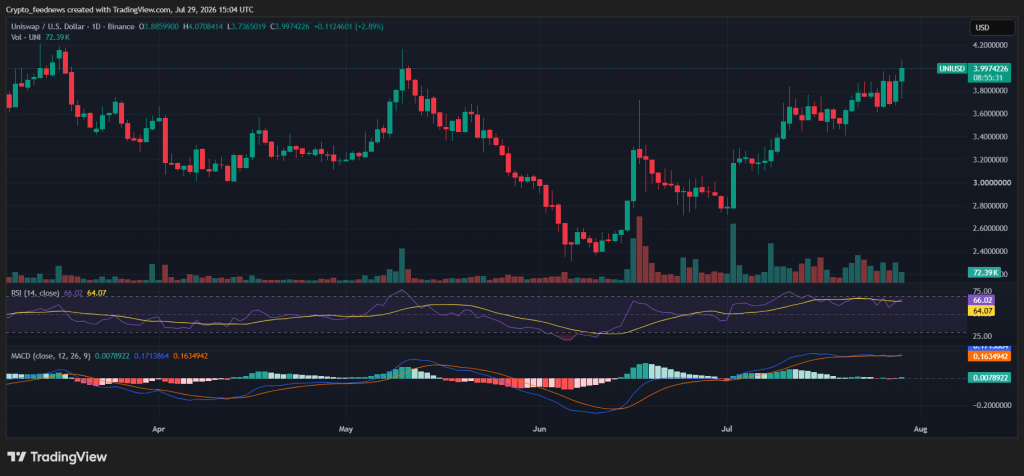The height and width of the screenshot is (476, 1024).
Task: Click the 3.0000000 price axis label
Action: click(992, 183)
